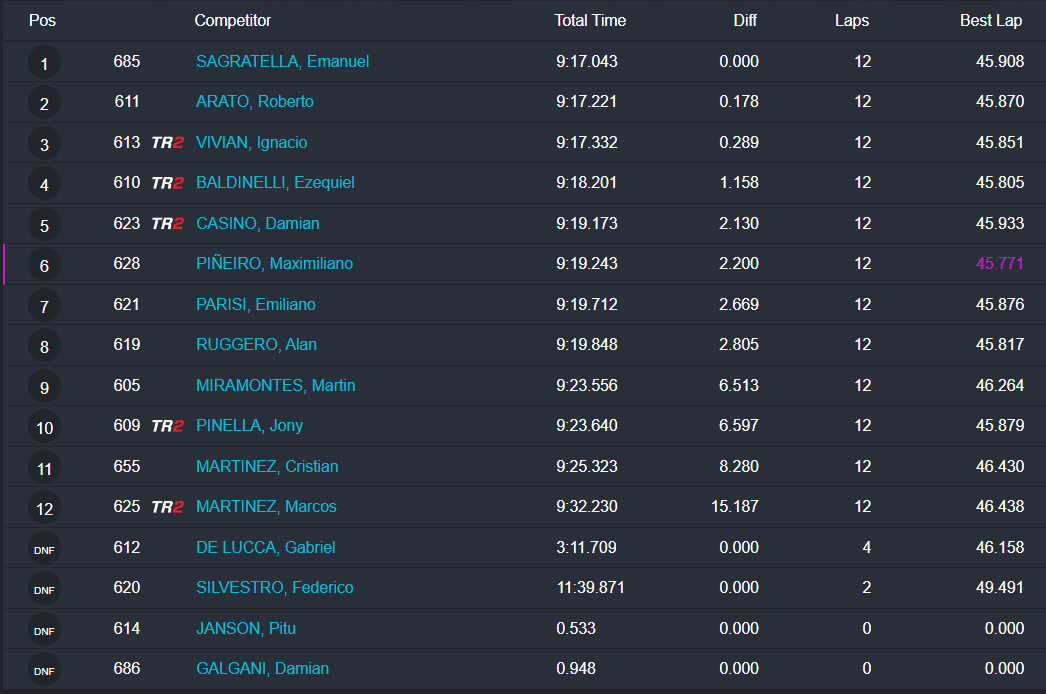This screenshot has height=694, width=1046.
Task: Click the TR2 icon for CASINO, Damian
Action: click(x=167, y=224)
